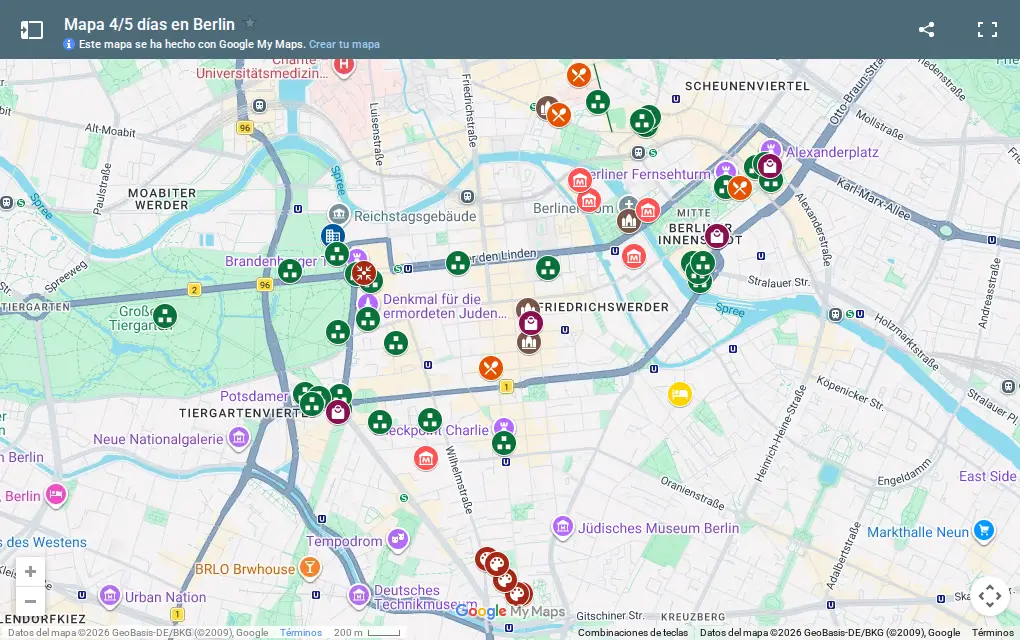Select the blue building marker near Reichstag
The width and height of the screenshot is (1020, 640).
click(x=333, y=235)
